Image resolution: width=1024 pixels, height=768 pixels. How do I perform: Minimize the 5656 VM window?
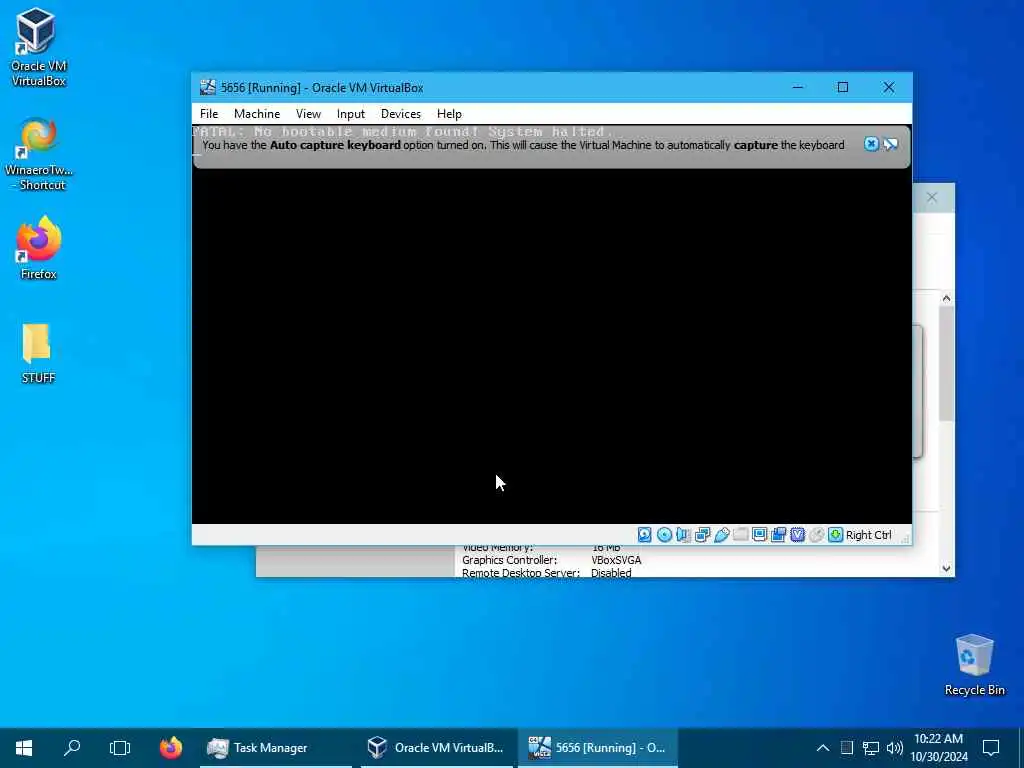(x=797, y=87)
